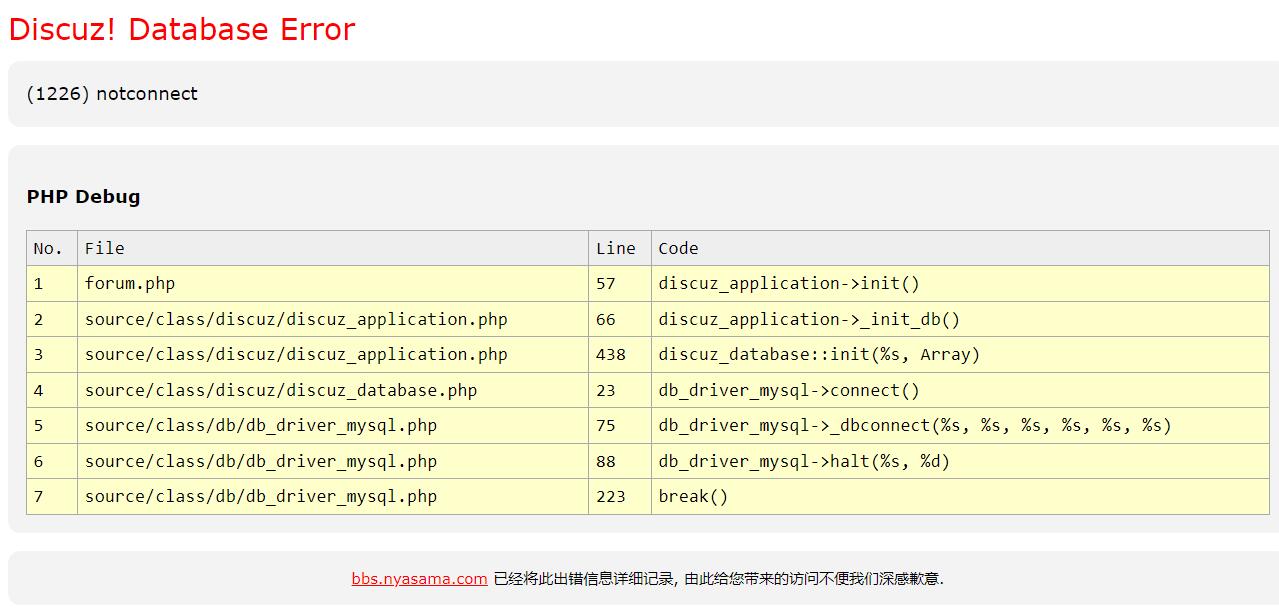Click the "File" column header

[105, 248]
